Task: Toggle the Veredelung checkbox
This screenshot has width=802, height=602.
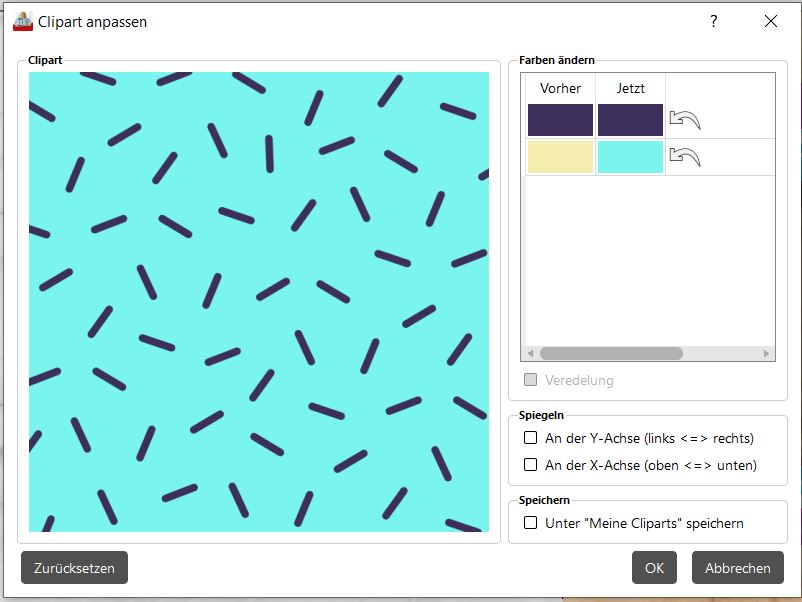Action: coord(531,380)
